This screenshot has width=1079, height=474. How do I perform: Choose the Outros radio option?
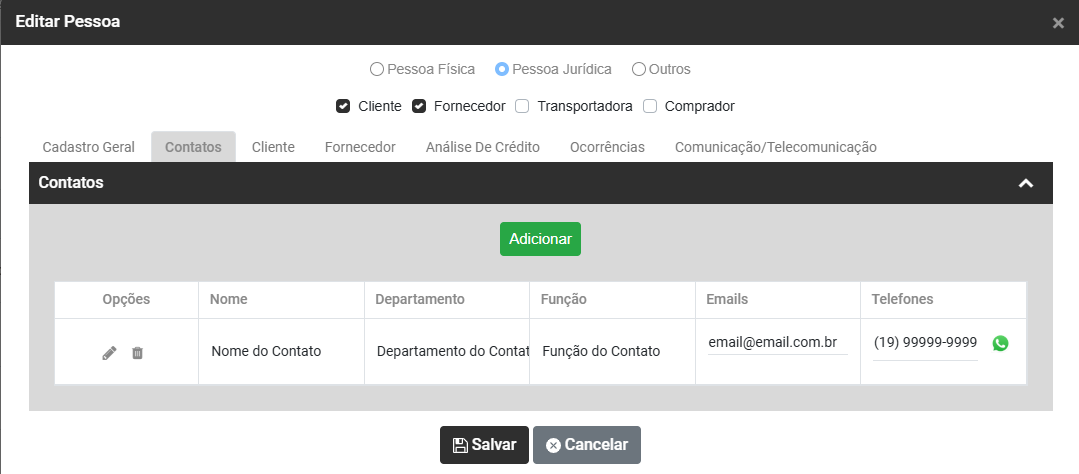click(639, 70)
